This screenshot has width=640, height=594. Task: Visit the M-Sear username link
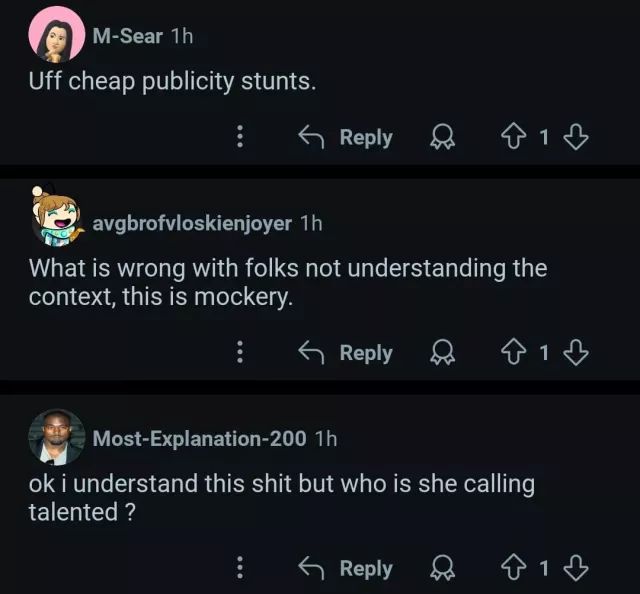(x=127, y=36)
